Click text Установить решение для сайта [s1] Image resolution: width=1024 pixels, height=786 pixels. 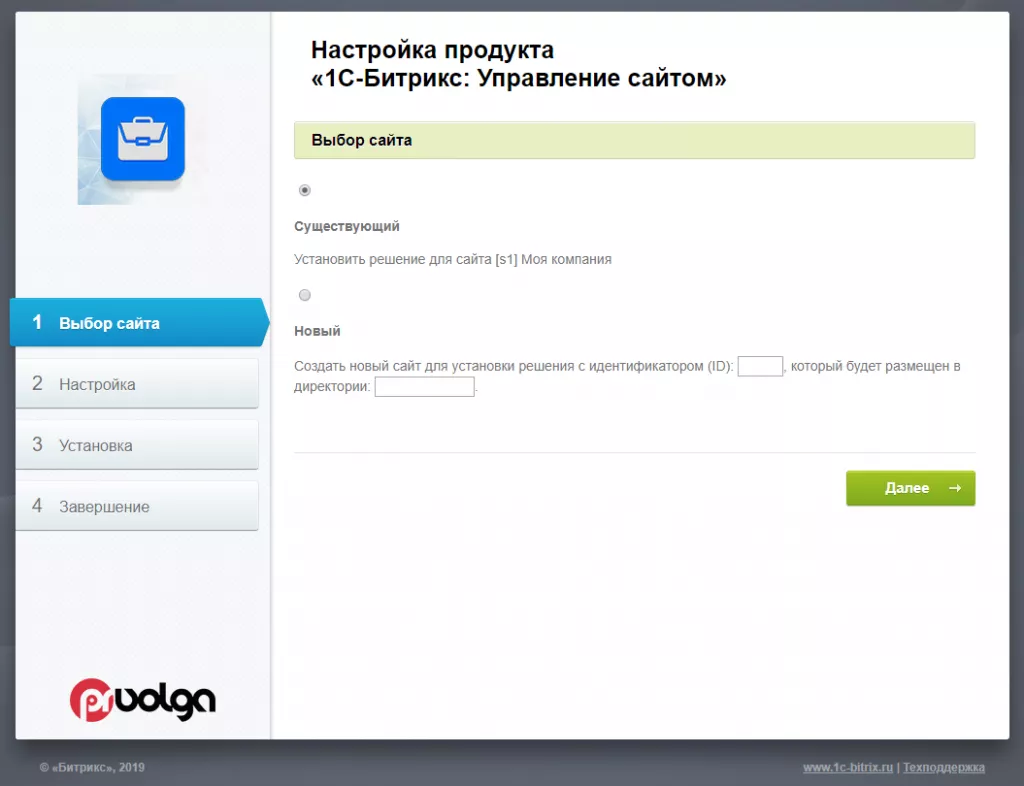click(x=406, y=259)
